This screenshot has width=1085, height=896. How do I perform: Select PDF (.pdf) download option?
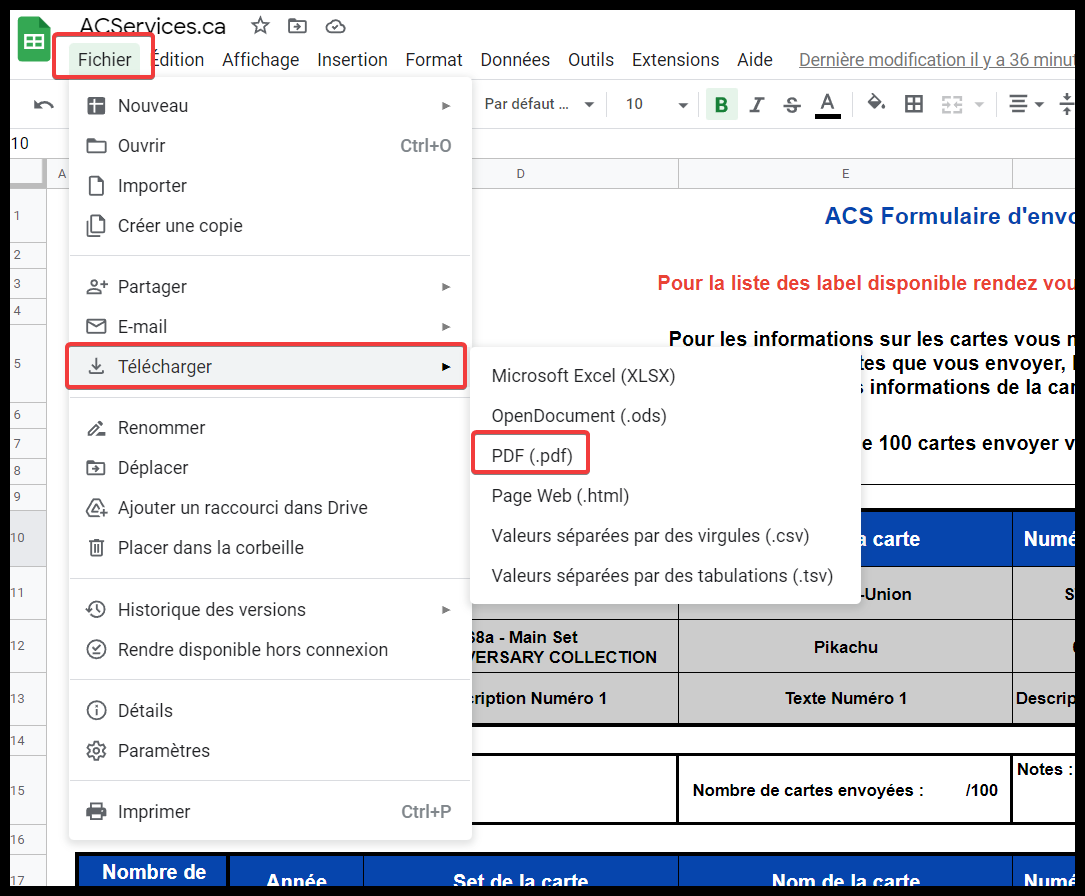click(532, 456)
